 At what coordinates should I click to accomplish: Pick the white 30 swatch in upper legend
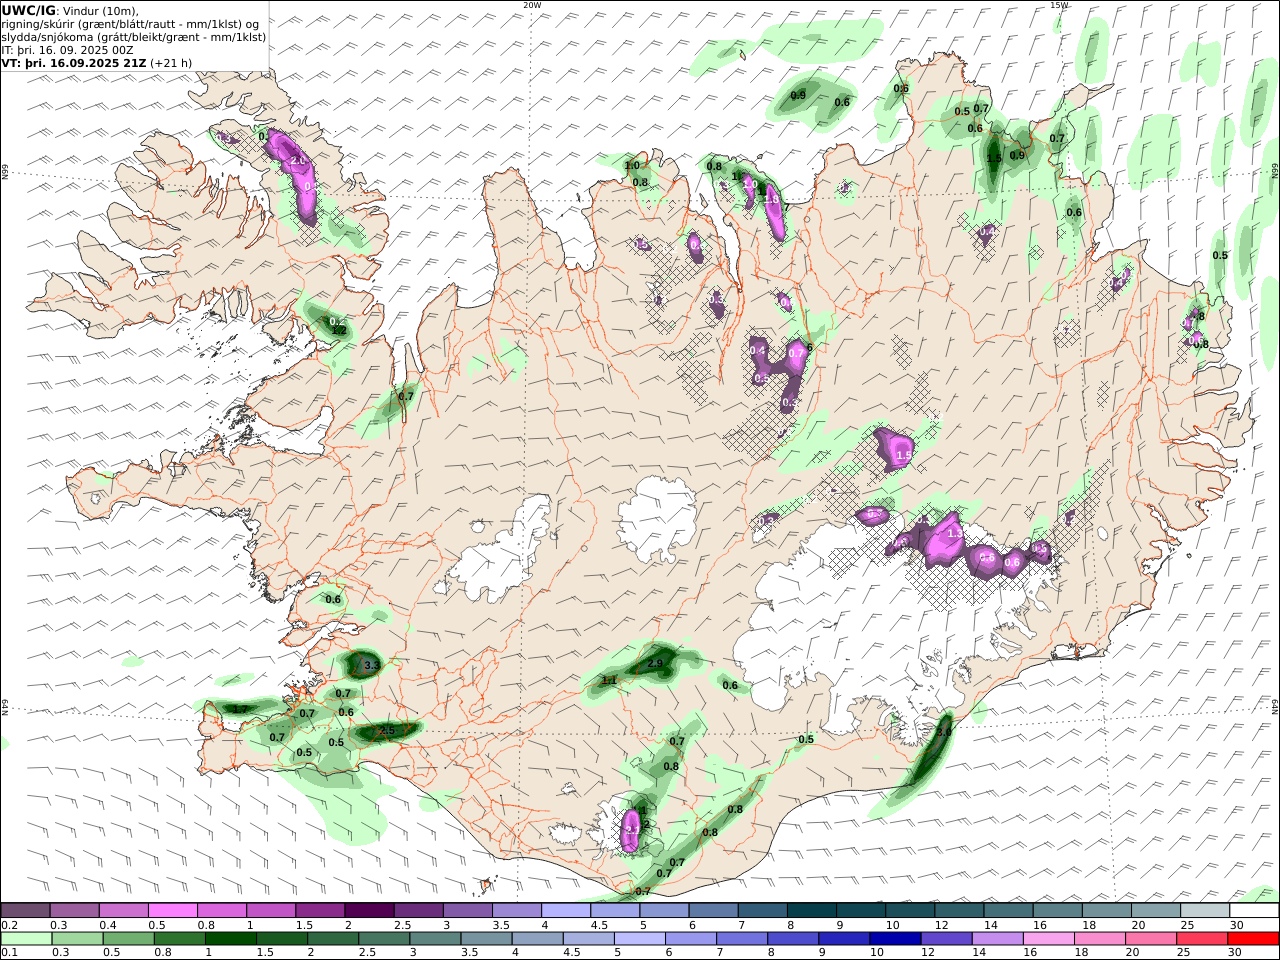pyautogui.click(x=1254, y=911)
